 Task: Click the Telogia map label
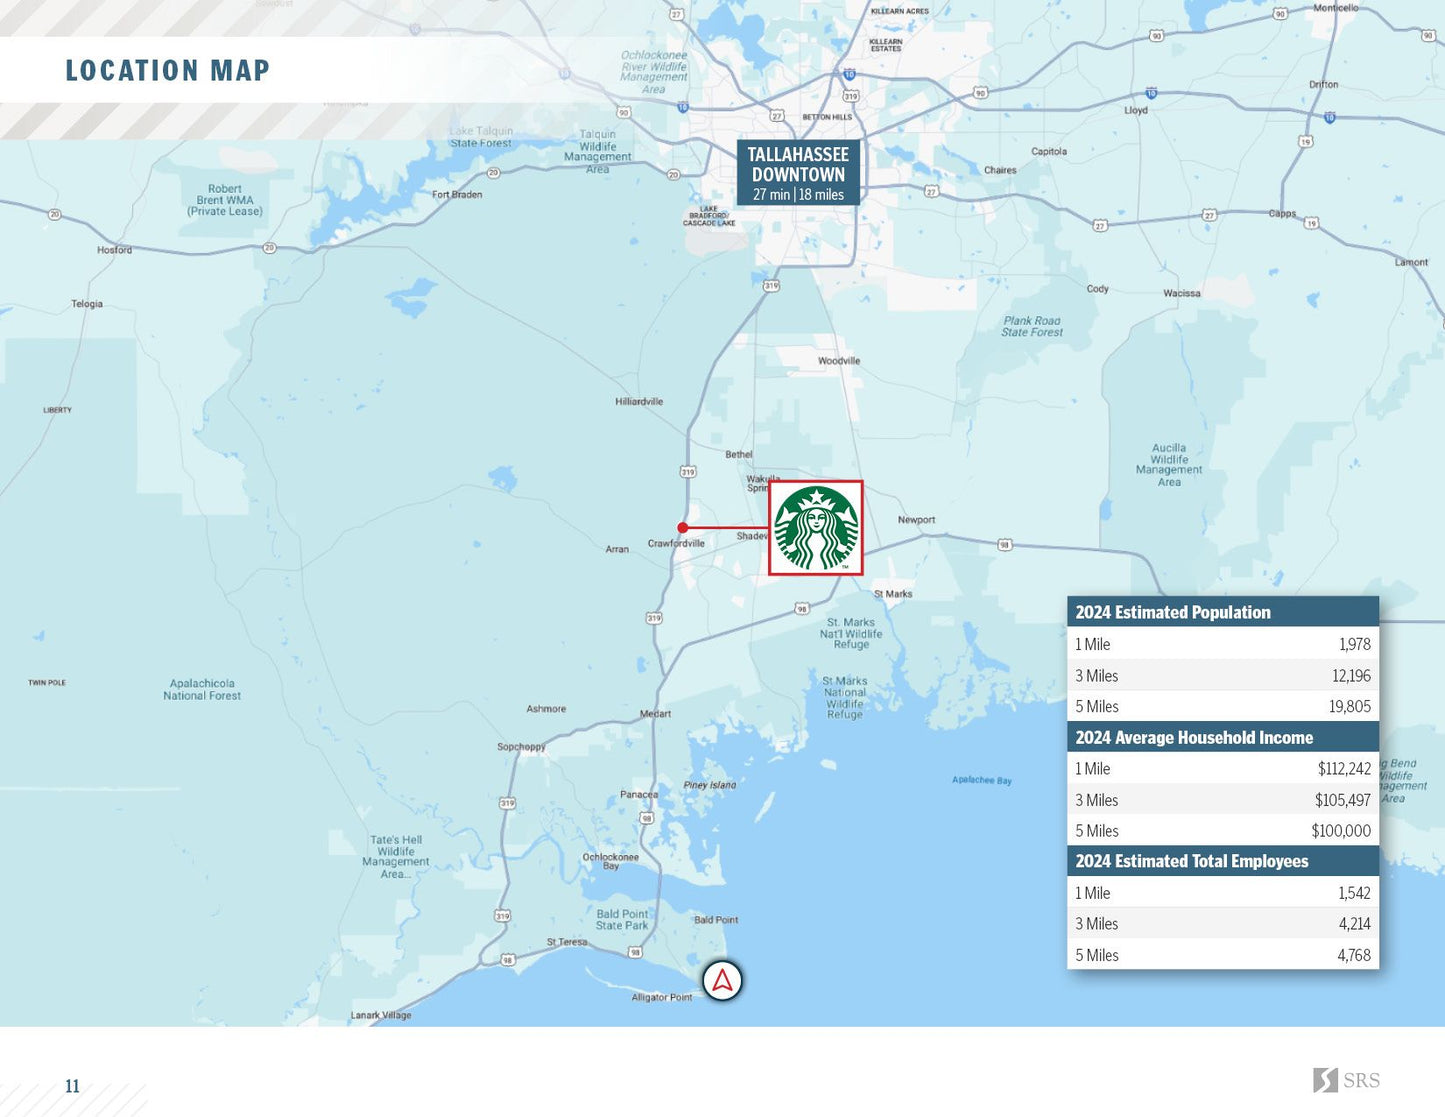(x=87, y=304)
